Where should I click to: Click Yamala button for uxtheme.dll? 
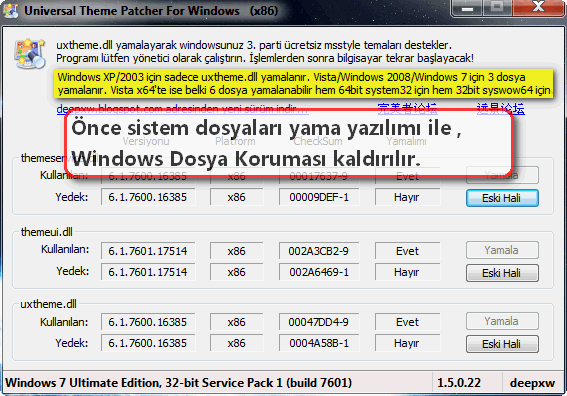[502, 321]
